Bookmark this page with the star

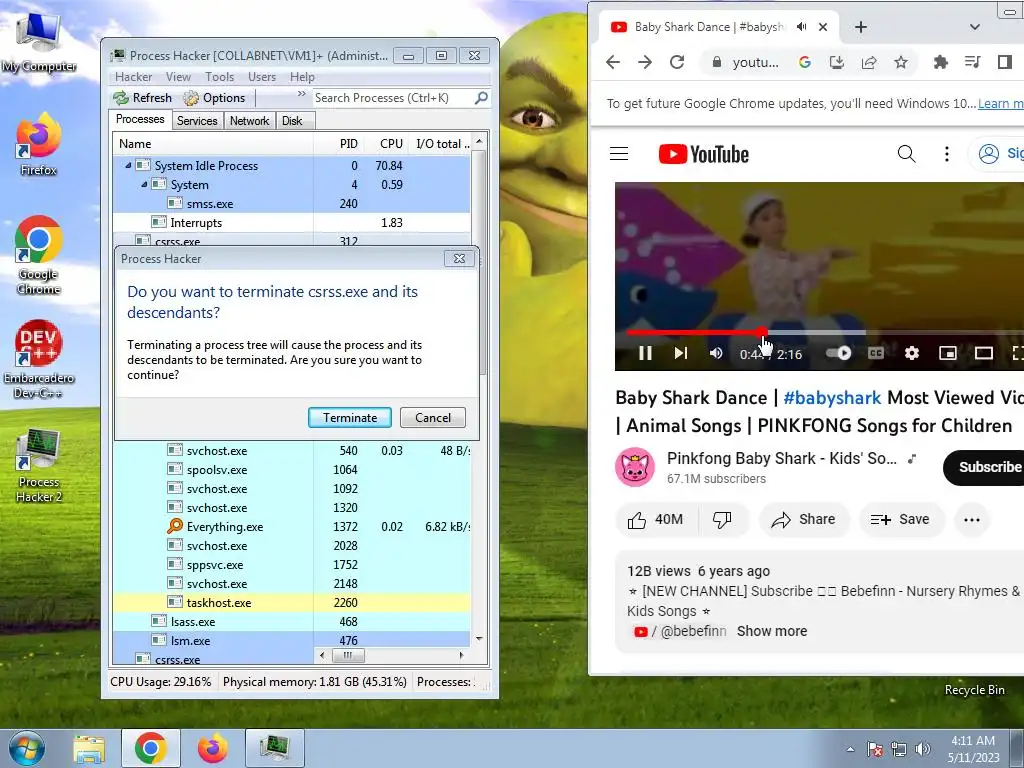tap(901, 62)
